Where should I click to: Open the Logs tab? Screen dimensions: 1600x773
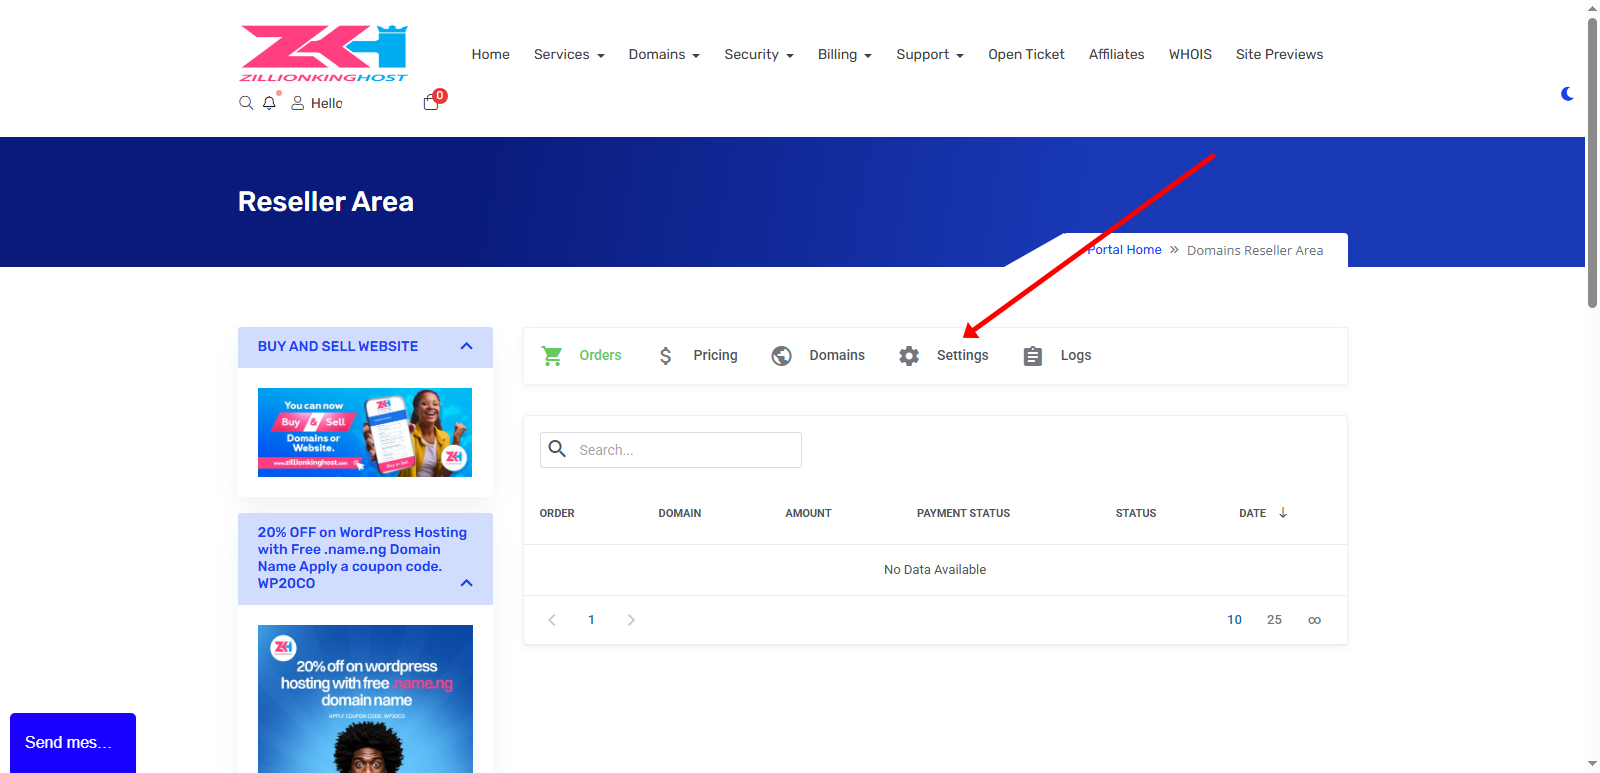[1057, 356]
